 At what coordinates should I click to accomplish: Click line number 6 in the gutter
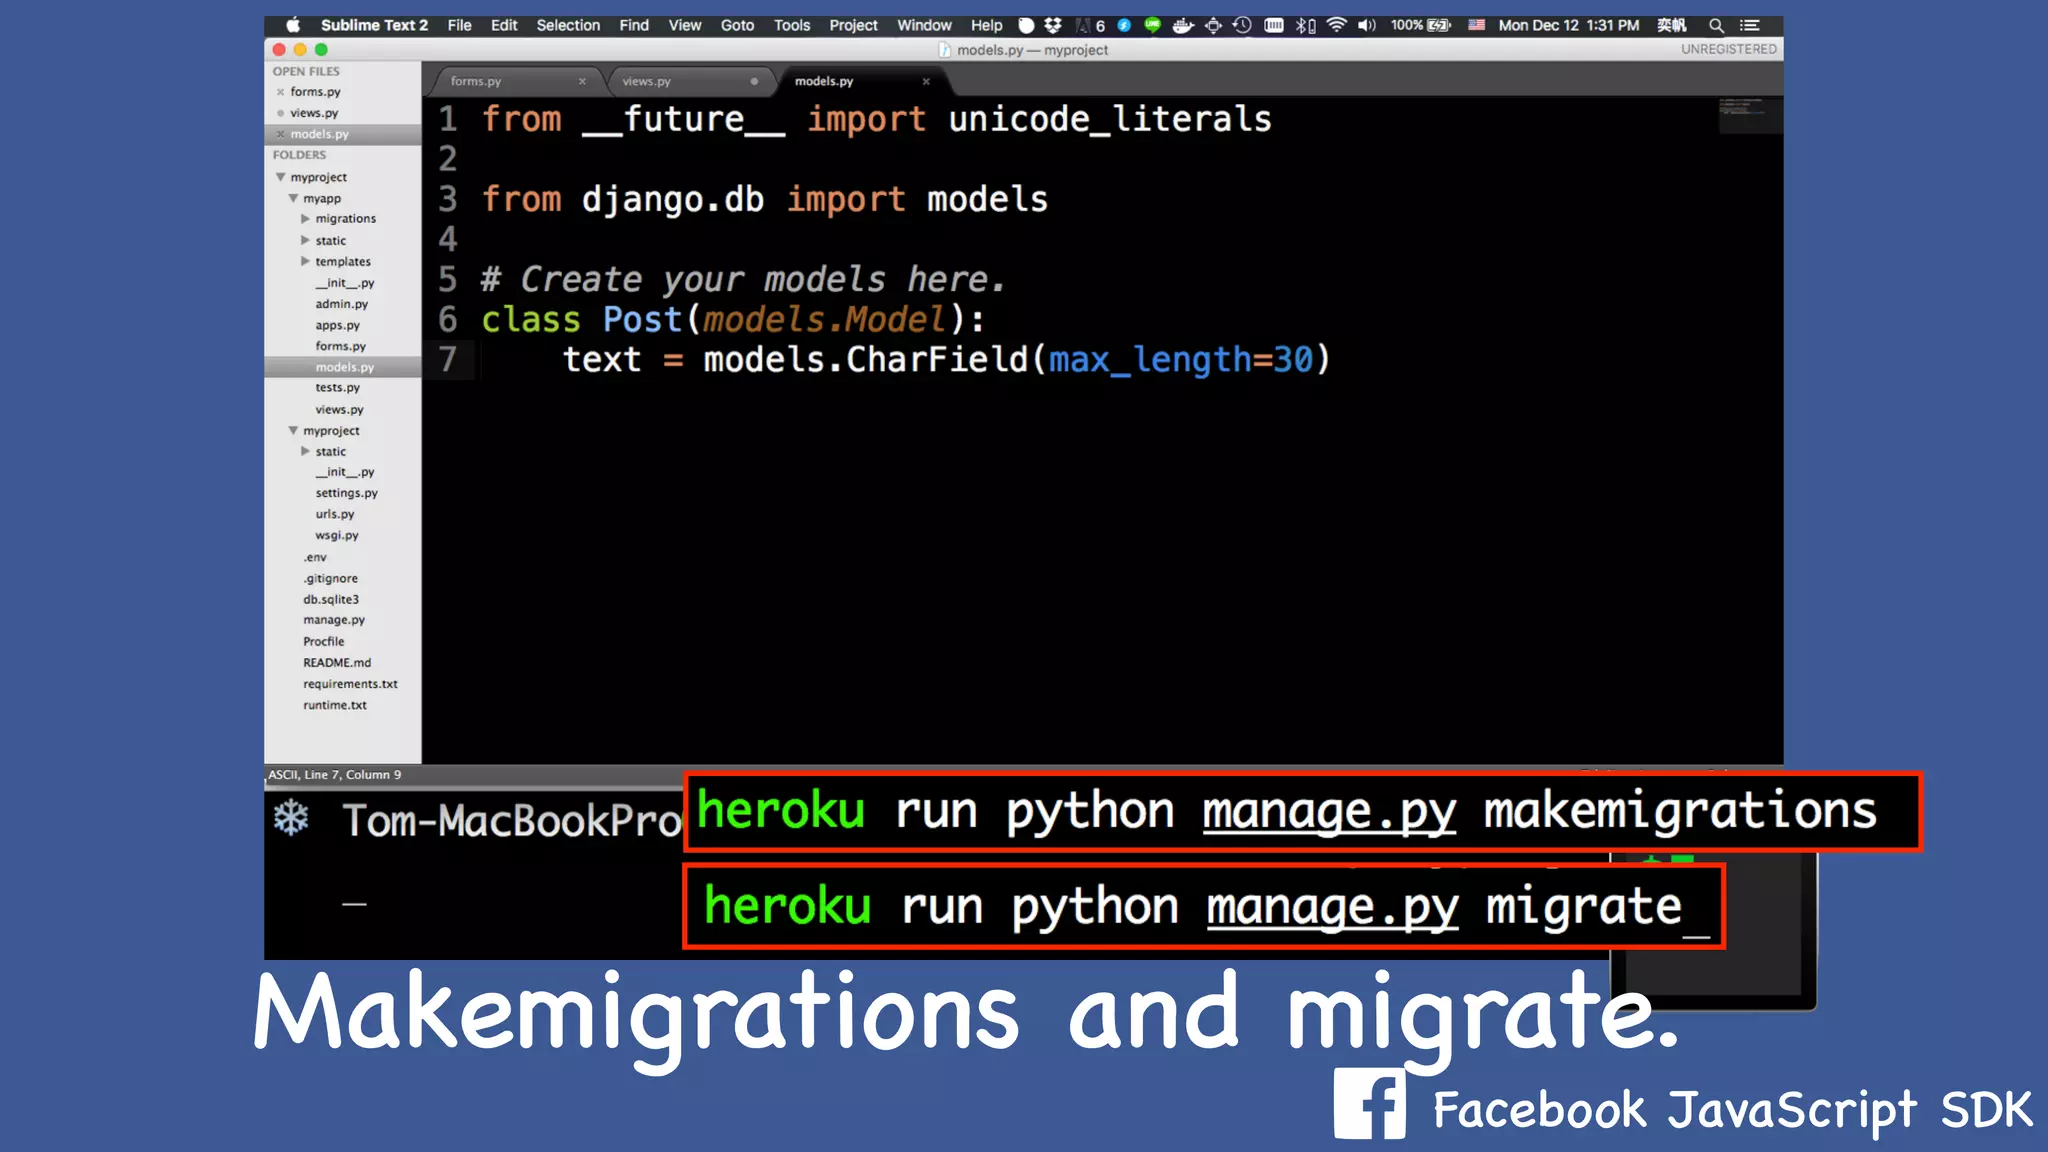(447, 319)
